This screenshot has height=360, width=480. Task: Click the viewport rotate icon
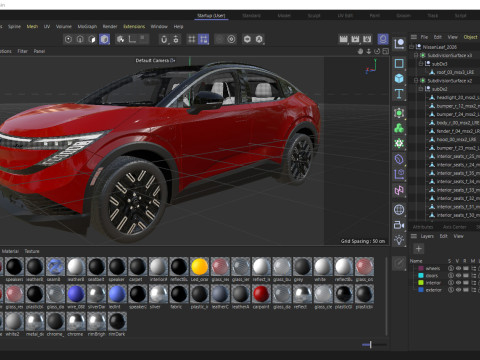click(x=377, y=51)
